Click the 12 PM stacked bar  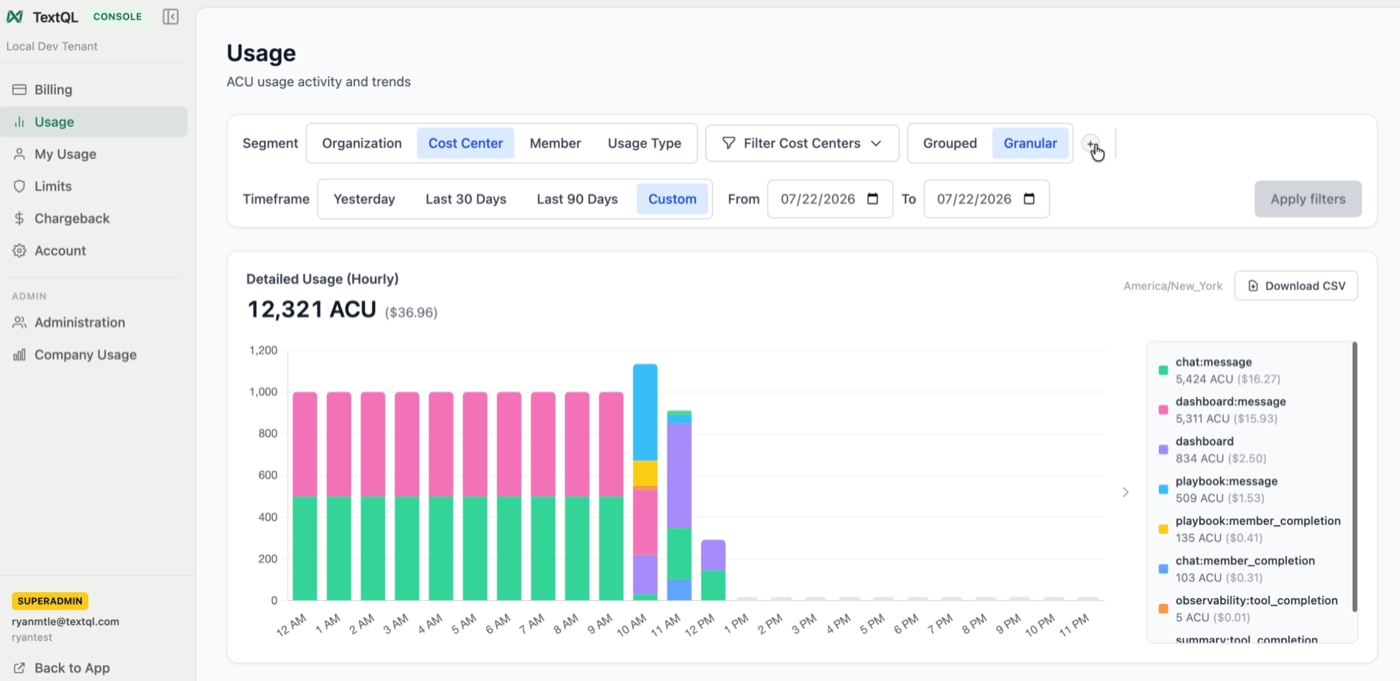tap(713, 570)
